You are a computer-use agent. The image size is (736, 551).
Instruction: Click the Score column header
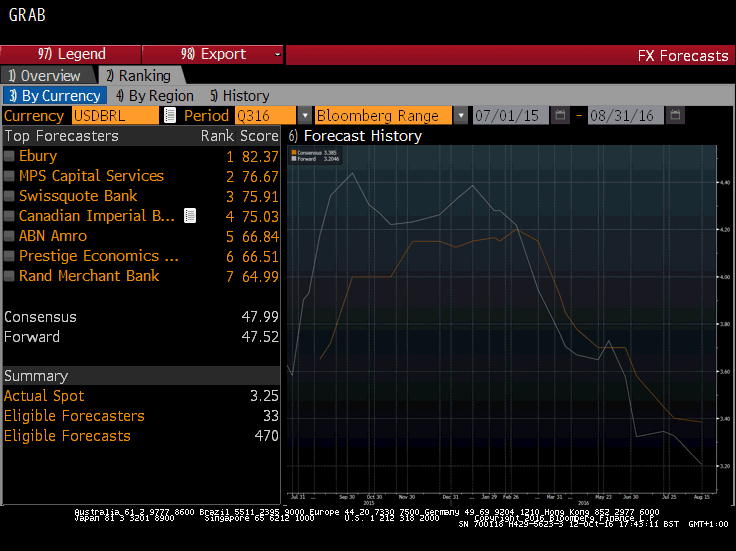pyautogui.click(x=260, y=136)
